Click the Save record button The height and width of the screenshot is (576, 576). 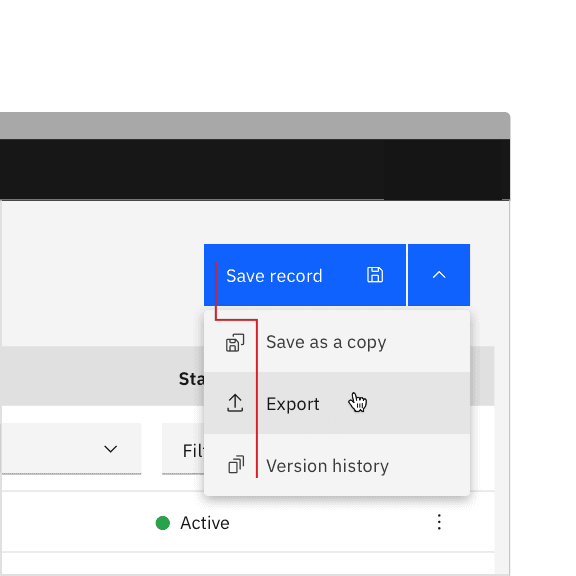(305, 275)
